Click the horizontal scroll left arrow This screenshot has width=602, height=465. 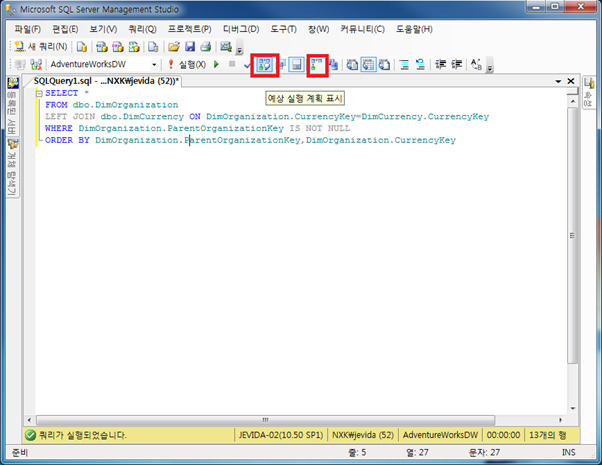[x=30, y=420]
